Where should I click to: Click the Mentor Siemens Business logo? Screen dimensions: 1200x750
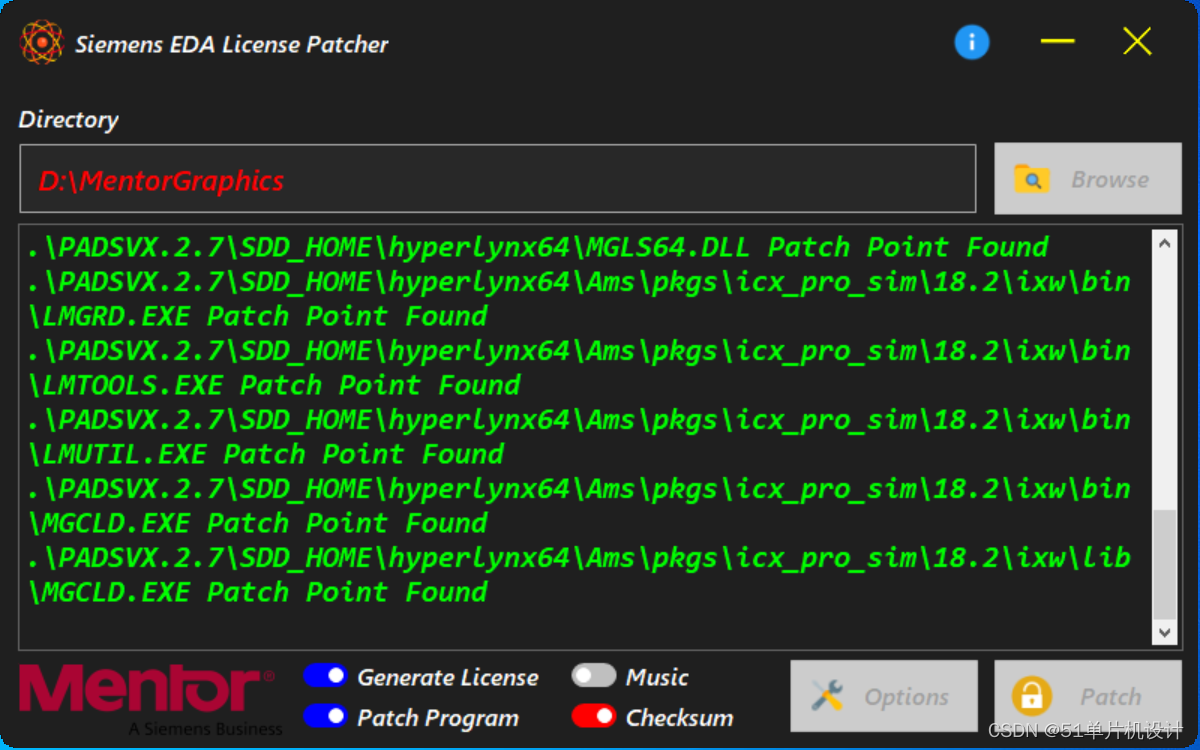(x=150, y=699)
